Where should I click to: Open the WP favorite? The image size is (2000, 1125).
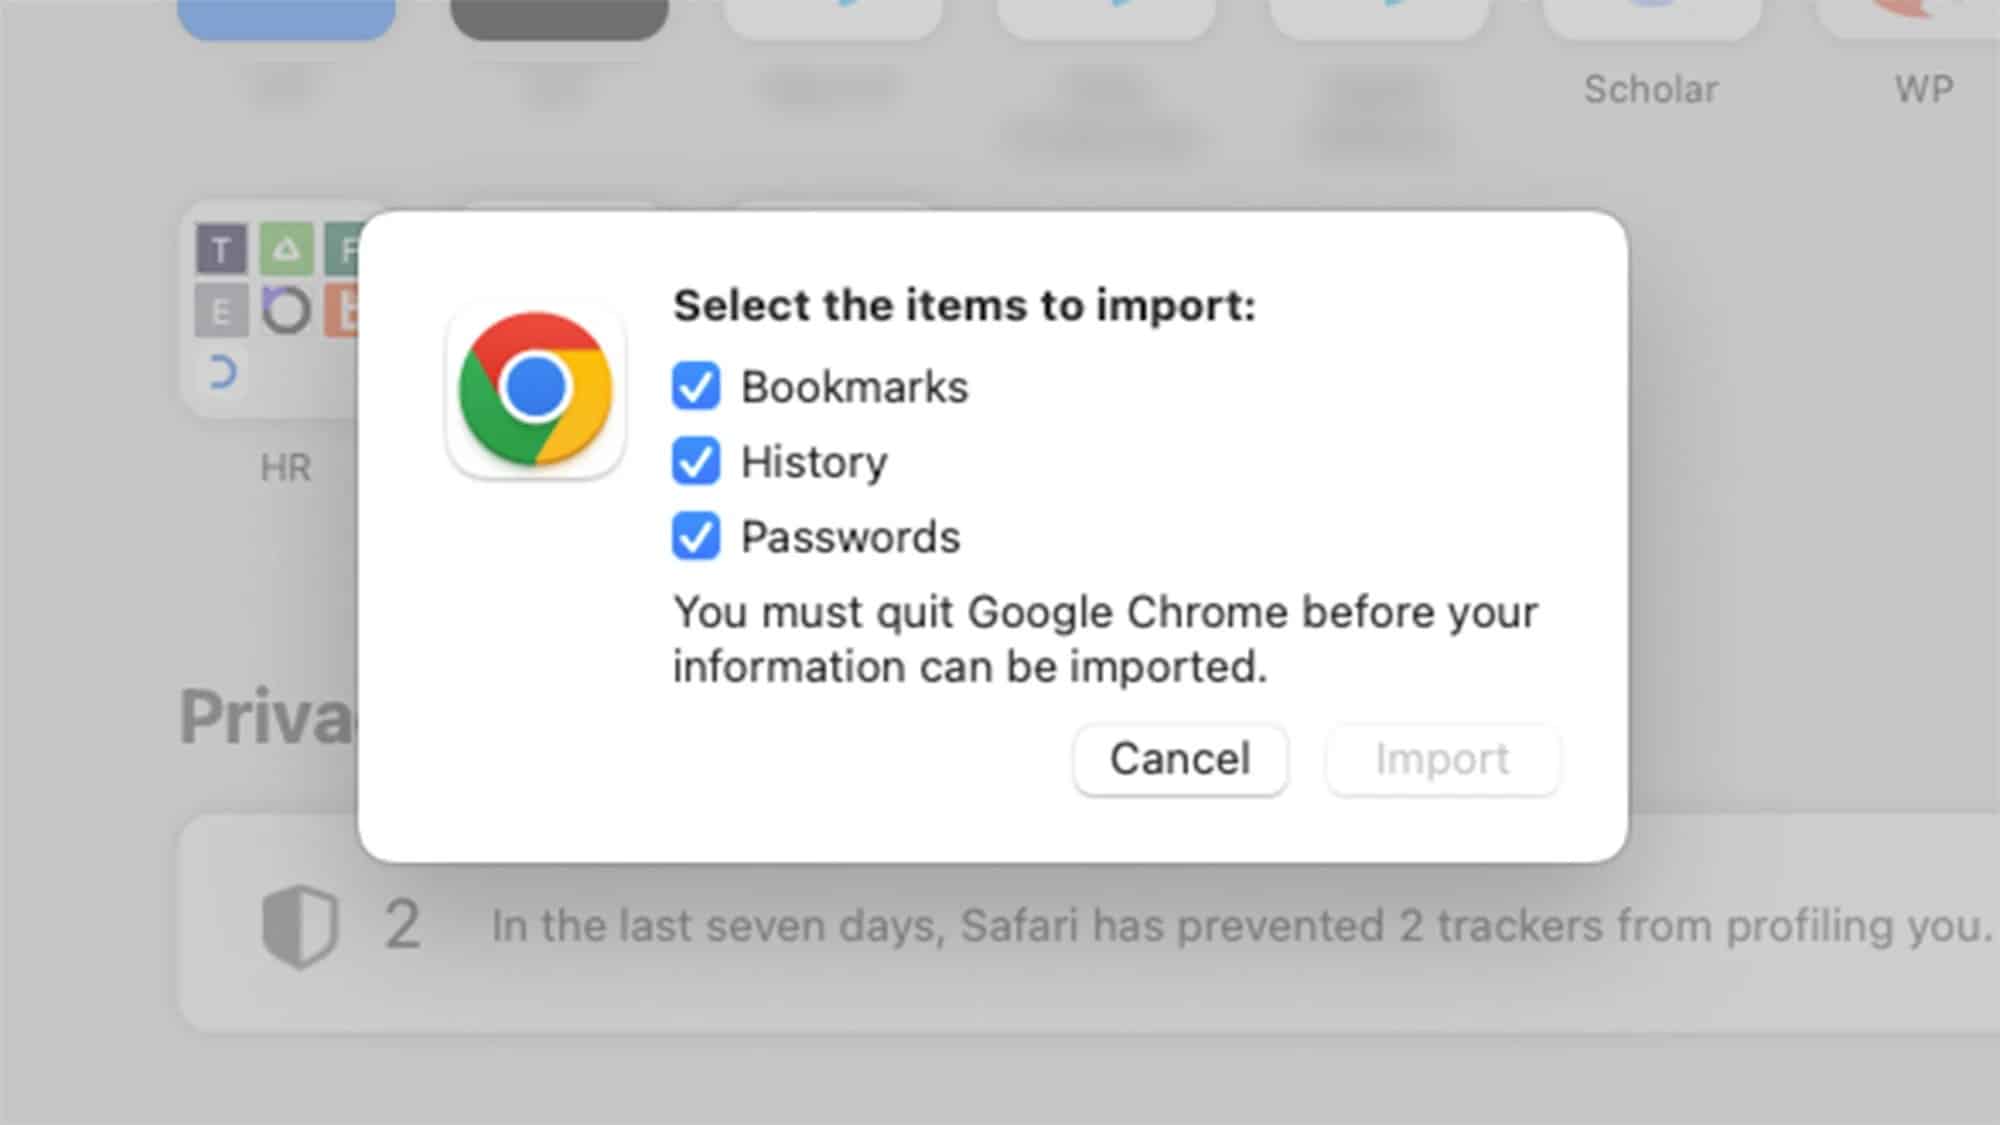tap(1923, 90)
